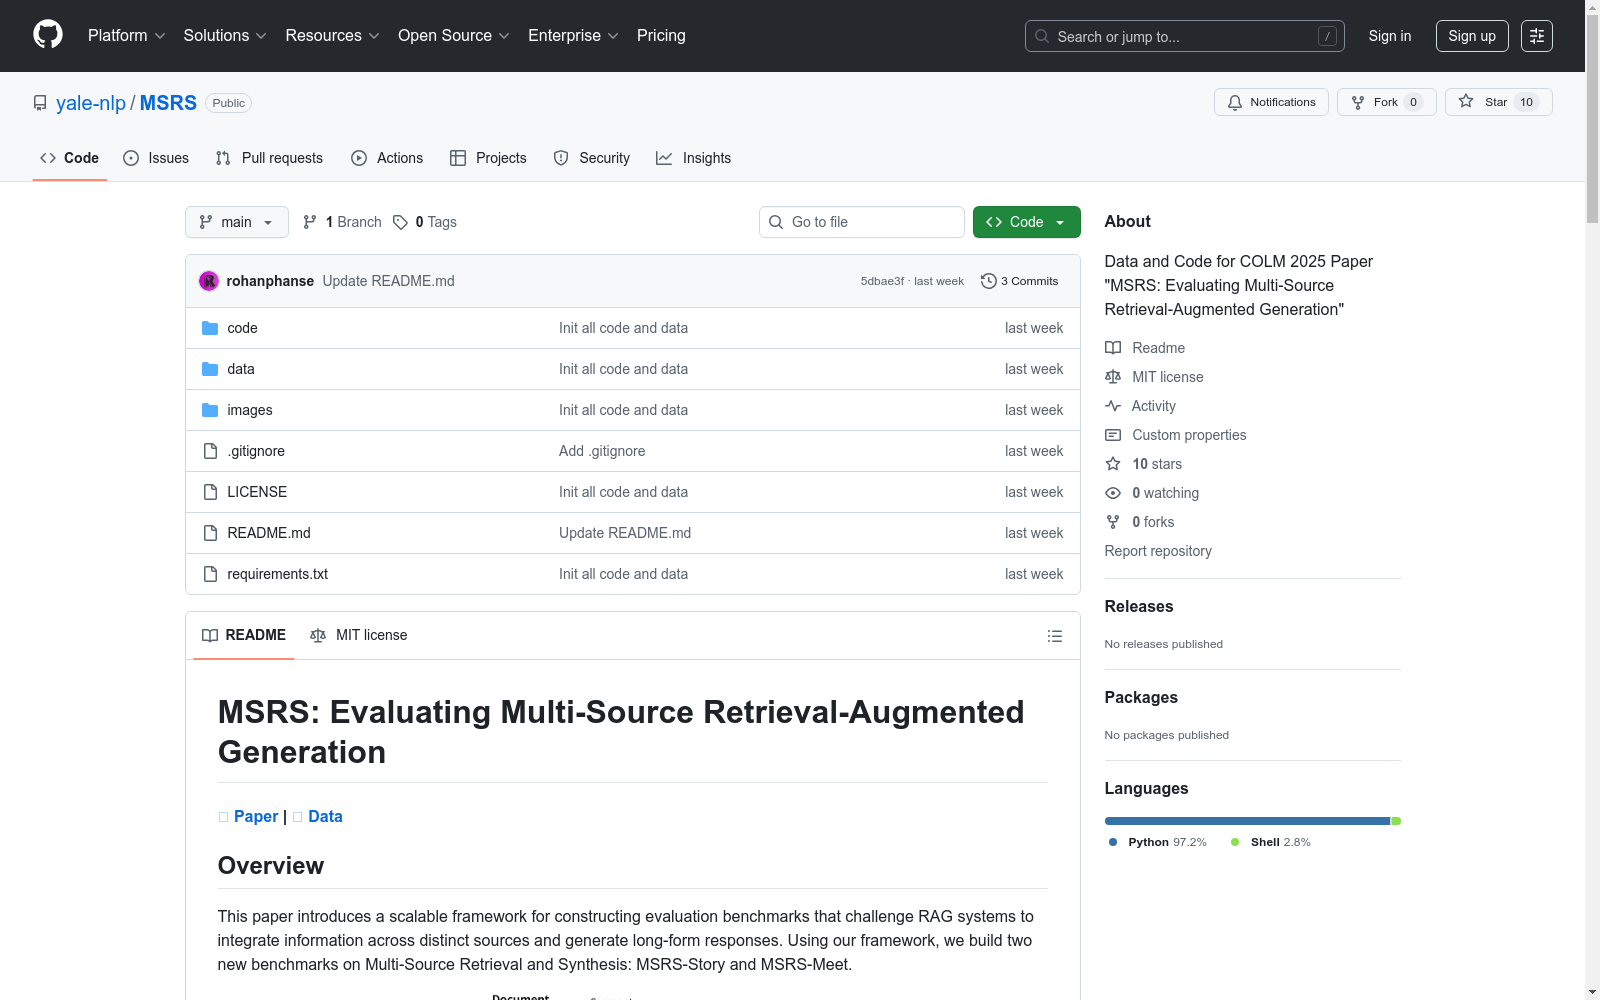Viewport: 1600px width, 1000px height.
Task: Select the README tab in the file panel
Action: (244, 635)
